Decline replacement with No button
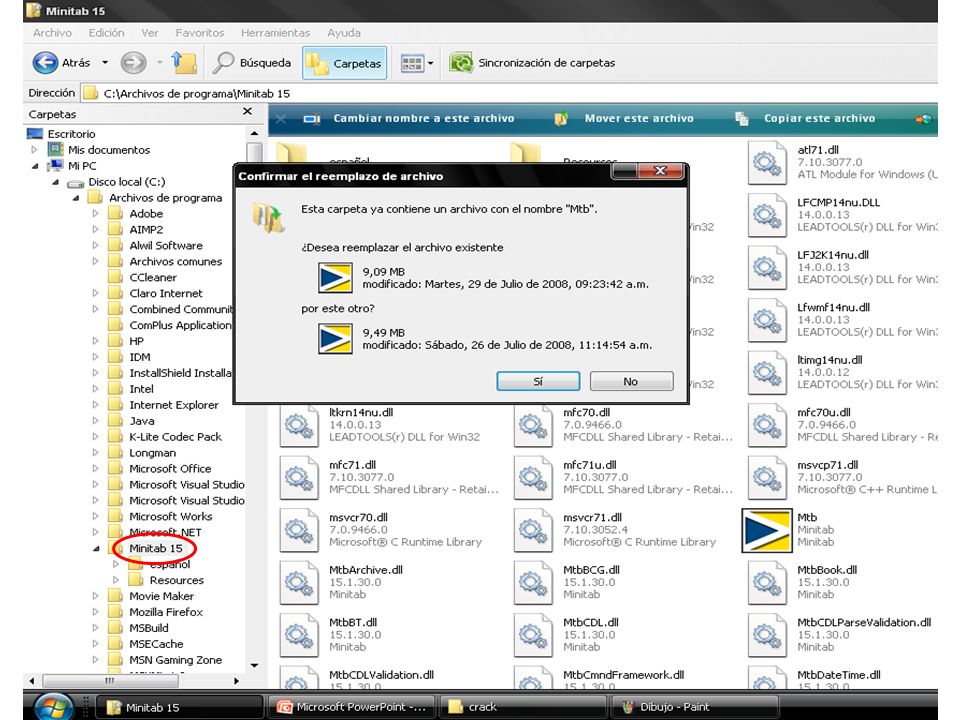This screenshot has height=720, width=960. (631, 381)
